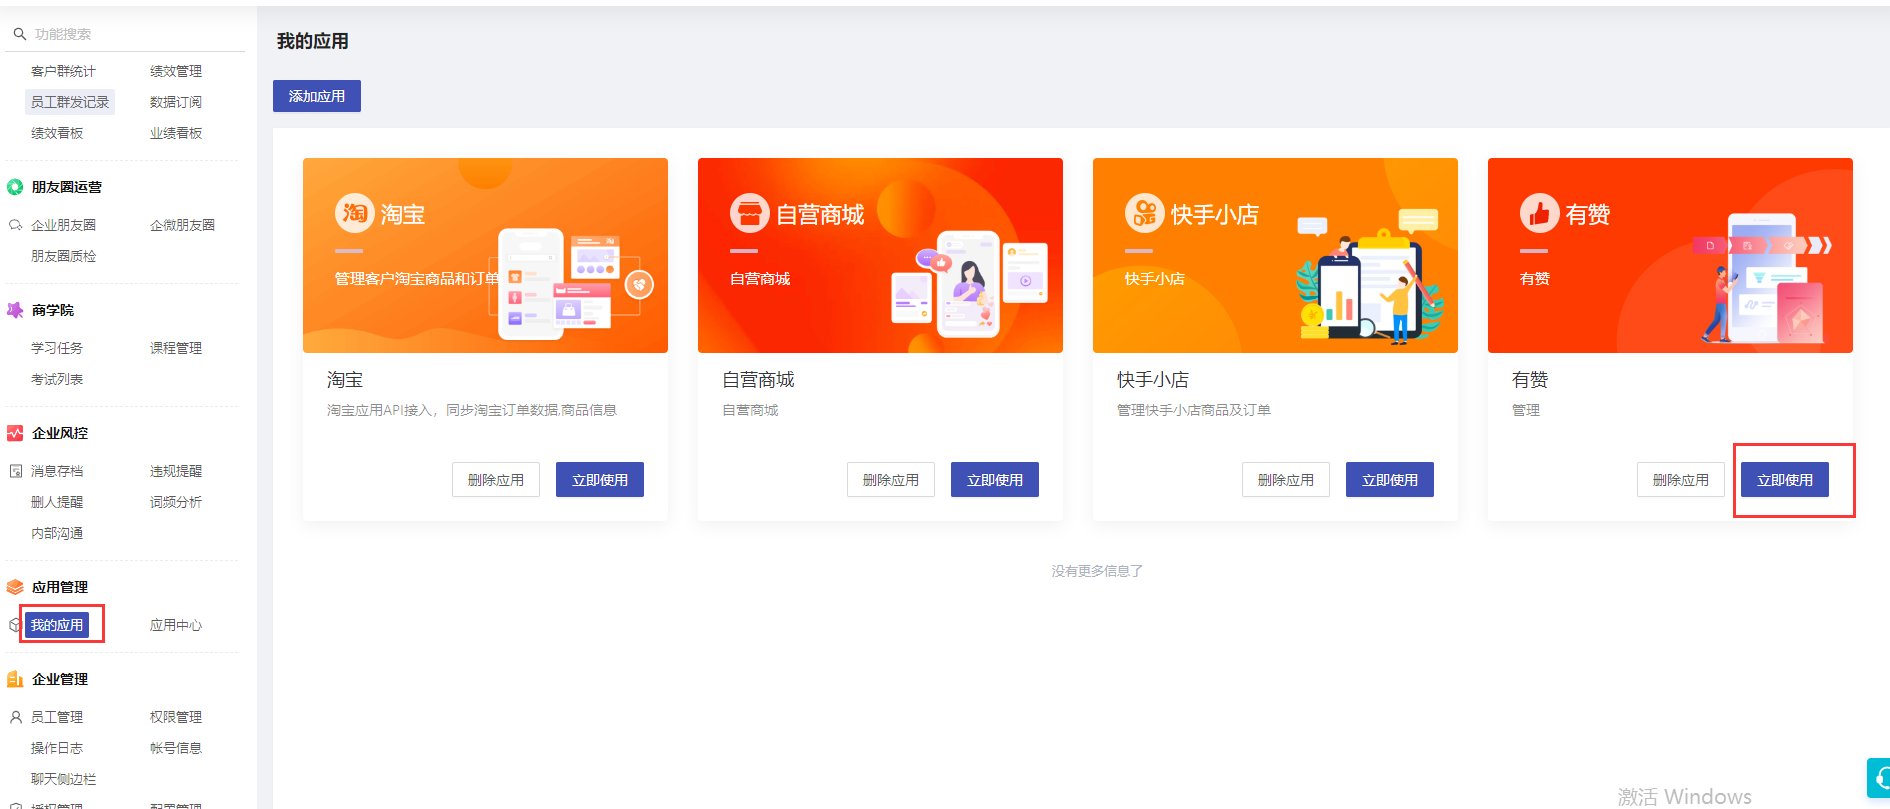Click the 快手小店 logo icon
The image size is (1890, 809).
1144,213
